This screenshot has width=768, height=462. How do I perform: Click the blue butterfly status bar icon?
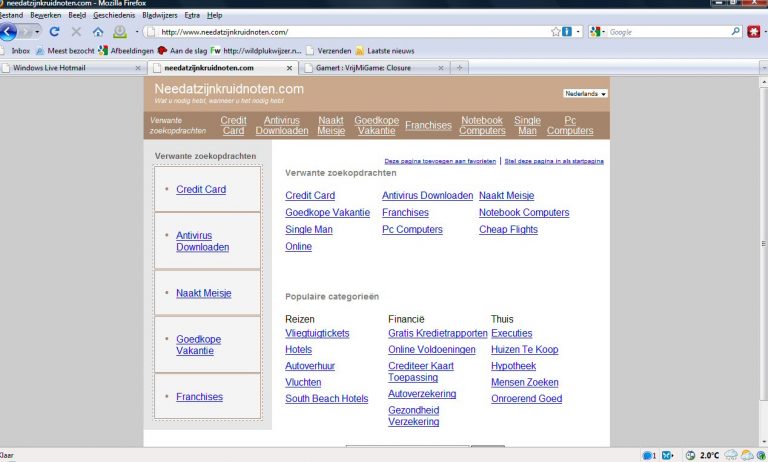667,455
